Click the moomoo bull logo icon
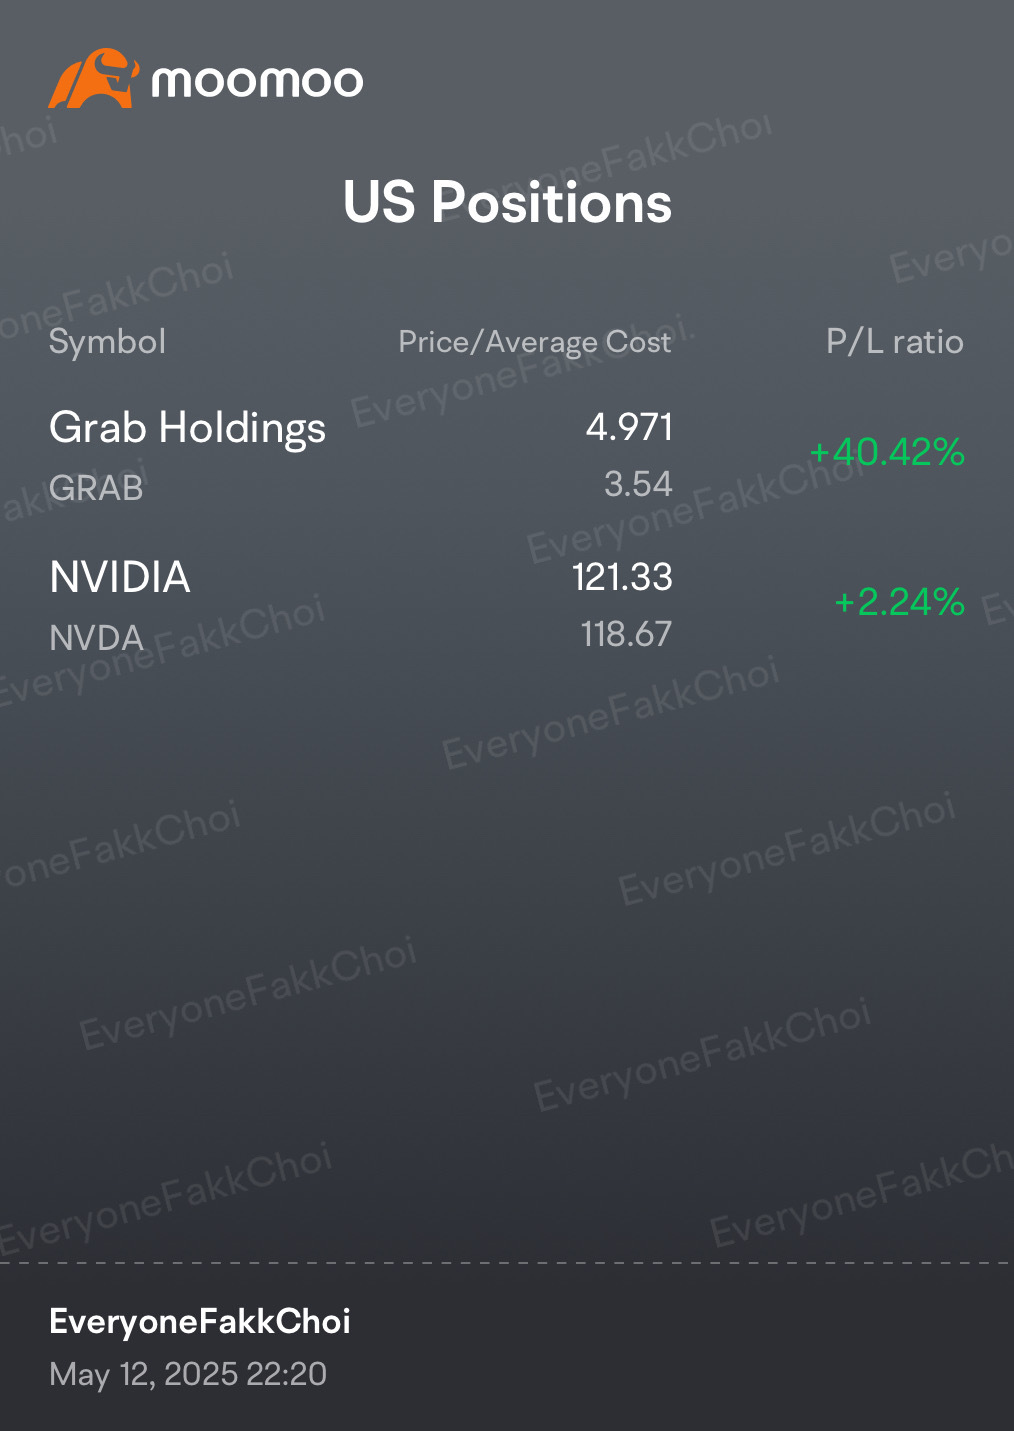Image resolution: width=1014 pixels, height=1431 pixels. (x=93, y=78)
